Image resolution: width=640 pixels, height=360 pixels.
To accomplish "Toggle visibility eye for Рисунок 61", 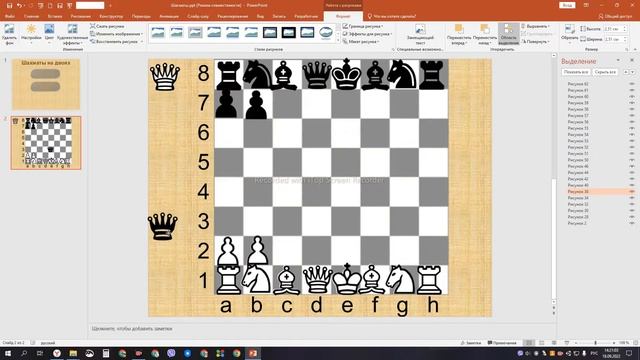I will pos(632,90).
